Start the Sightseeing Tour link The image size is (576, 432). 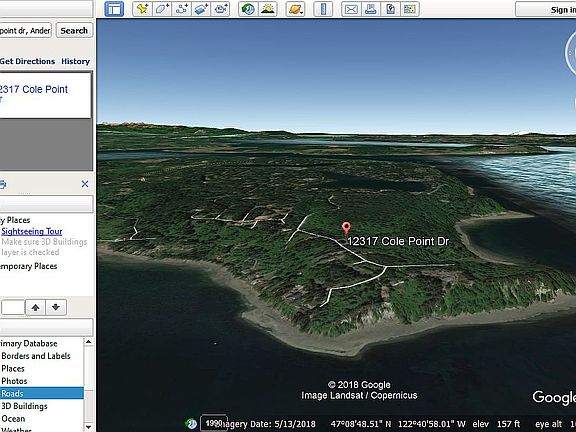(x=32, y=231)
